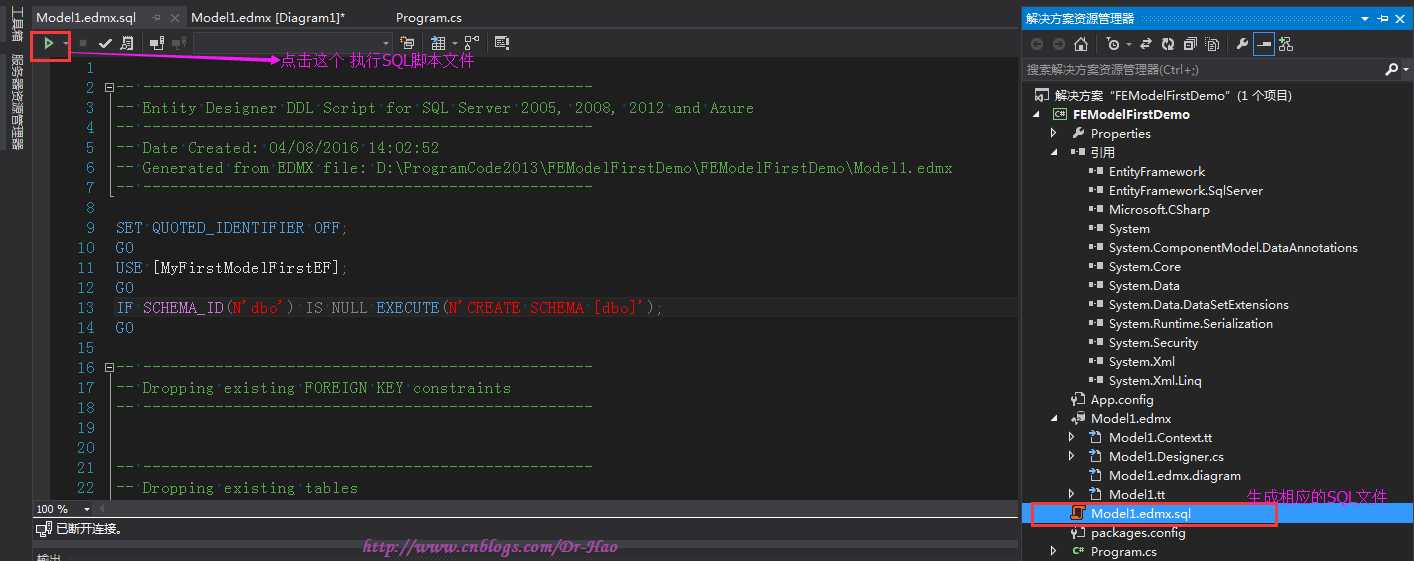Click the Collapse All icon in Solution Explorer
The image size is (1414, 561).
[x=1190, y=44]
